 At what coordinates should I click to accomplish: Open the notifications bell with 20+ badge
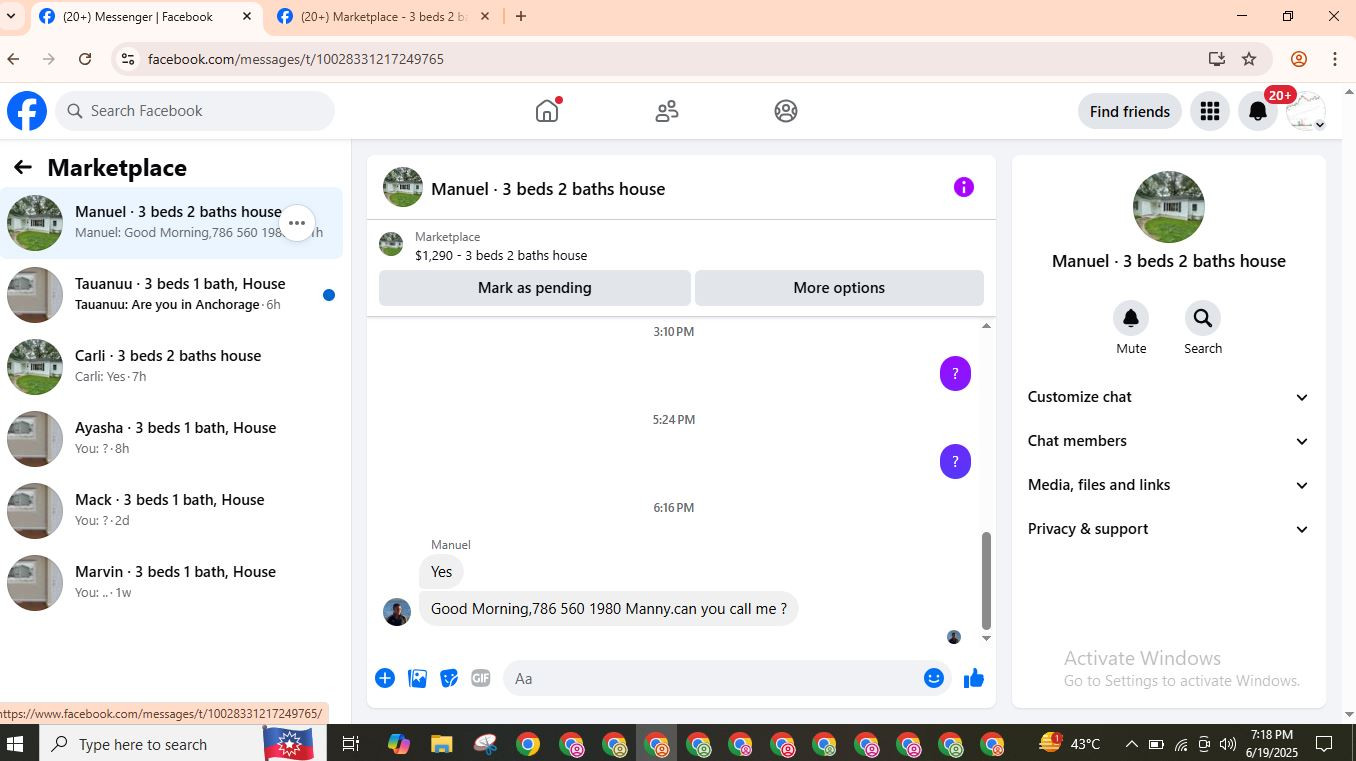[1258, 111]
